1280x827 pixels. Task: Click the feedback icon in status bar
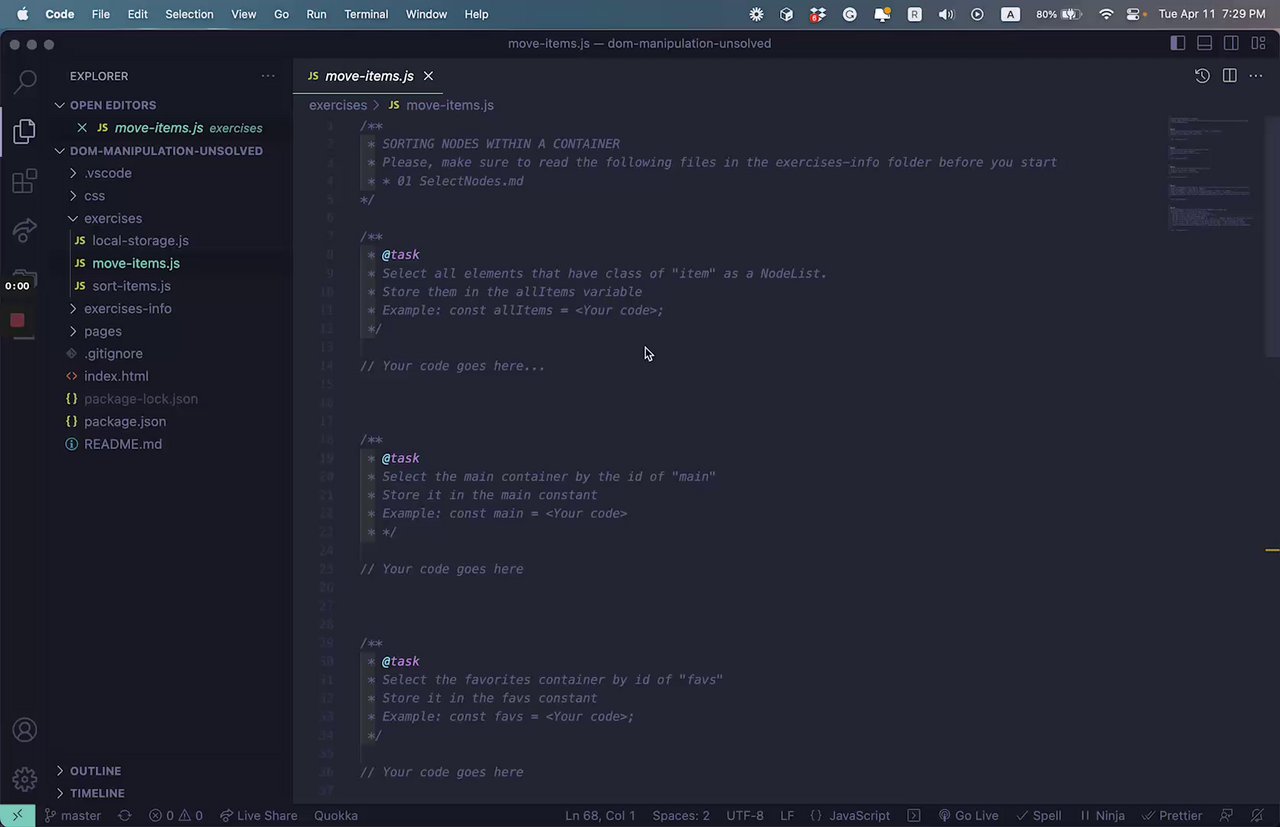click(1227, 815)
